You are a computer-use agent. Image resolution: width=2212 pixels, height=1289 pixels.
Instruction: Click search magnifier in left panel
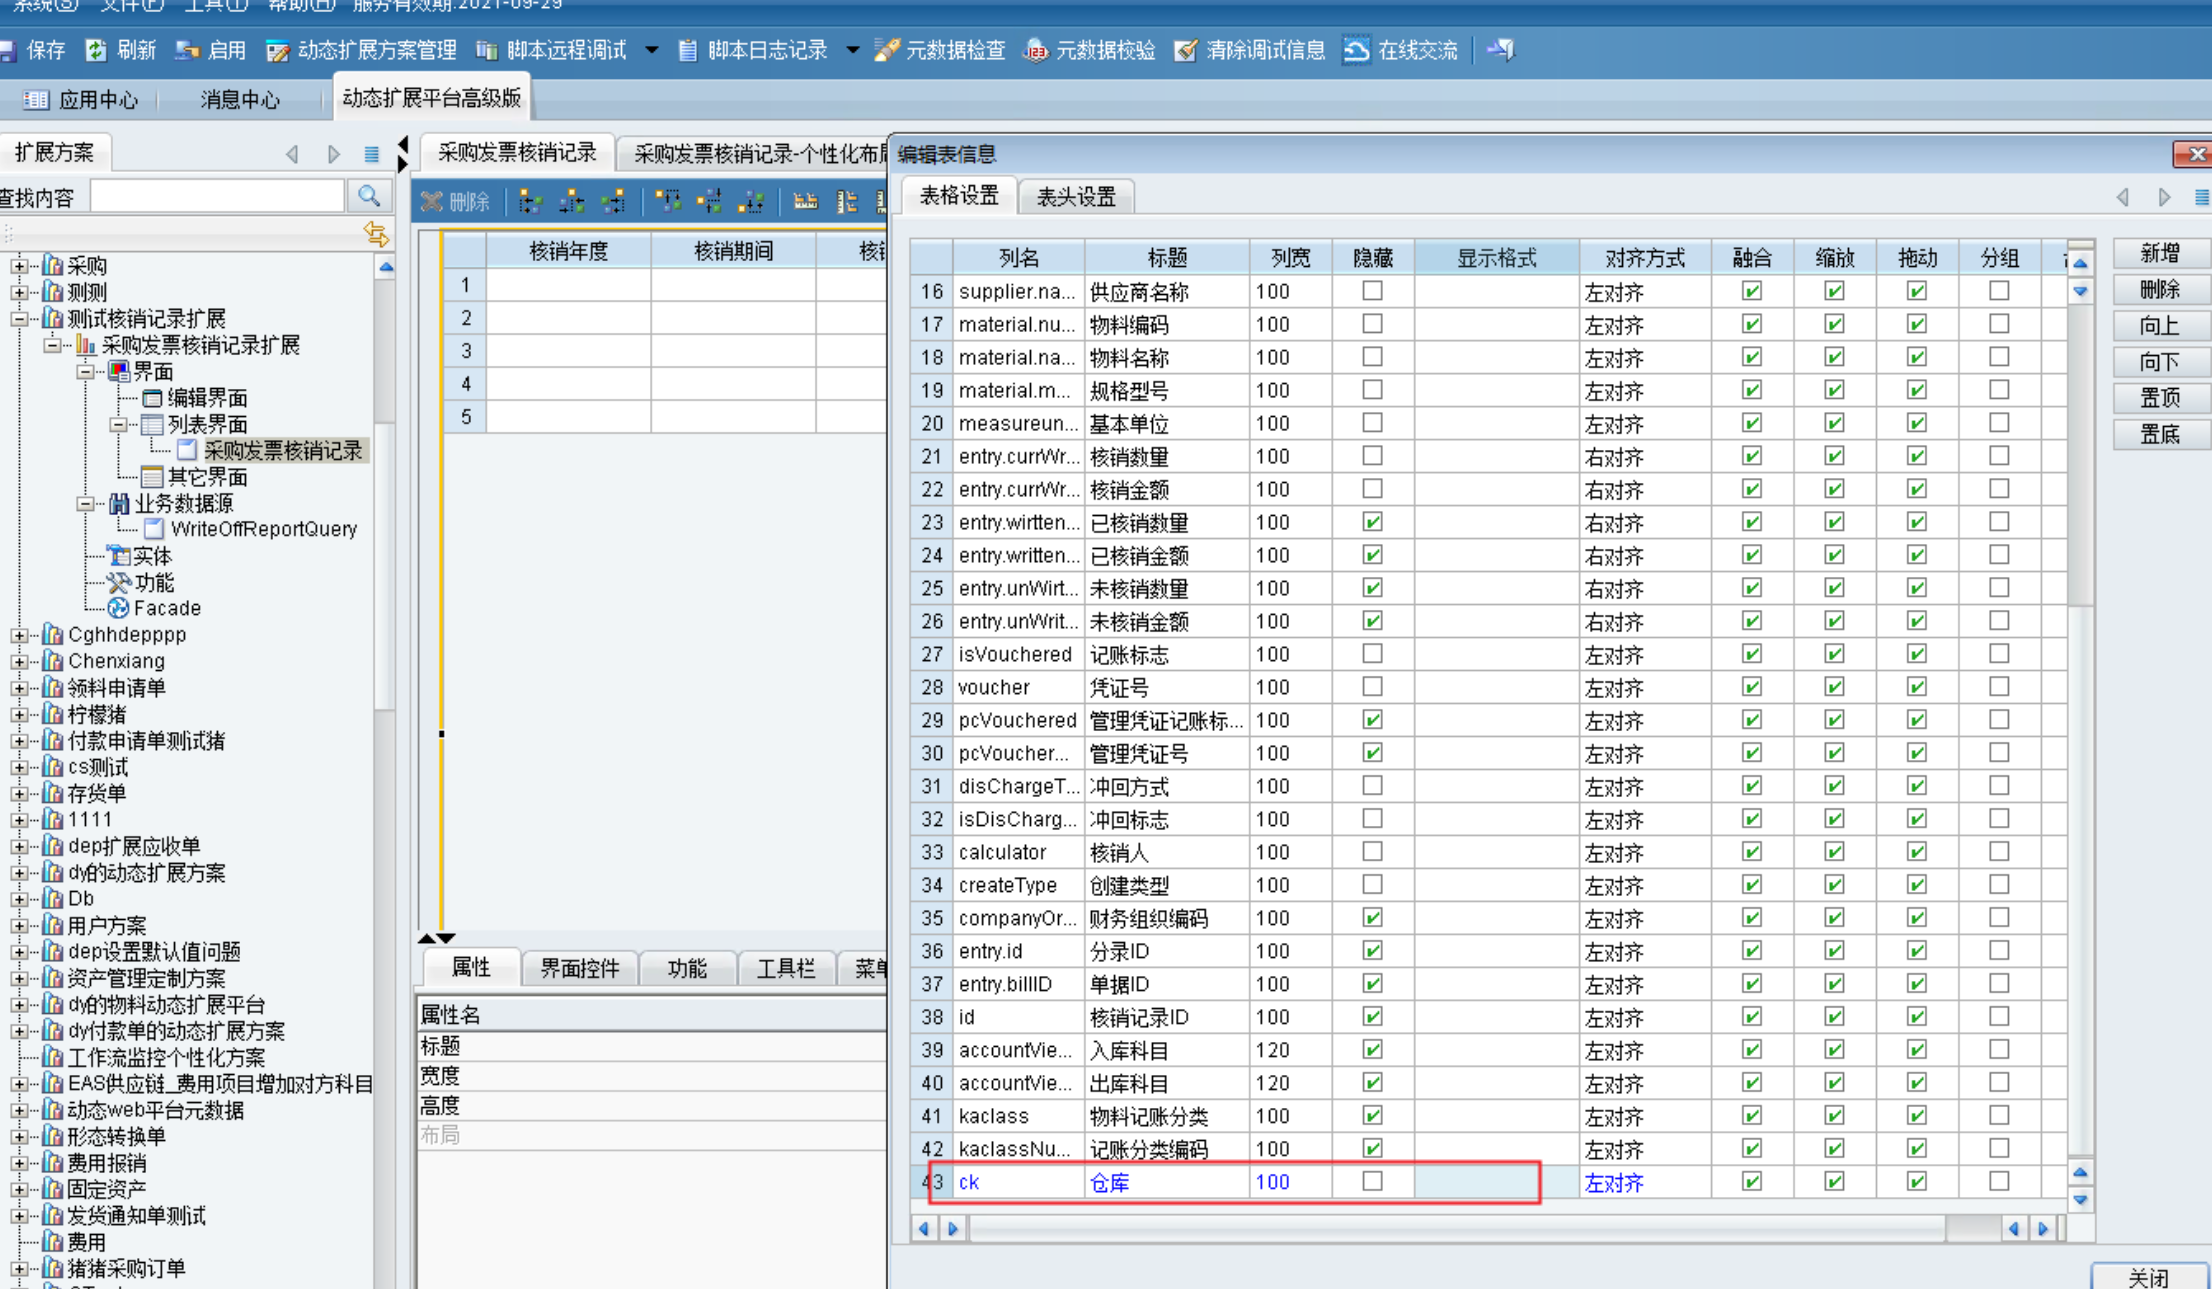(369, 196)
